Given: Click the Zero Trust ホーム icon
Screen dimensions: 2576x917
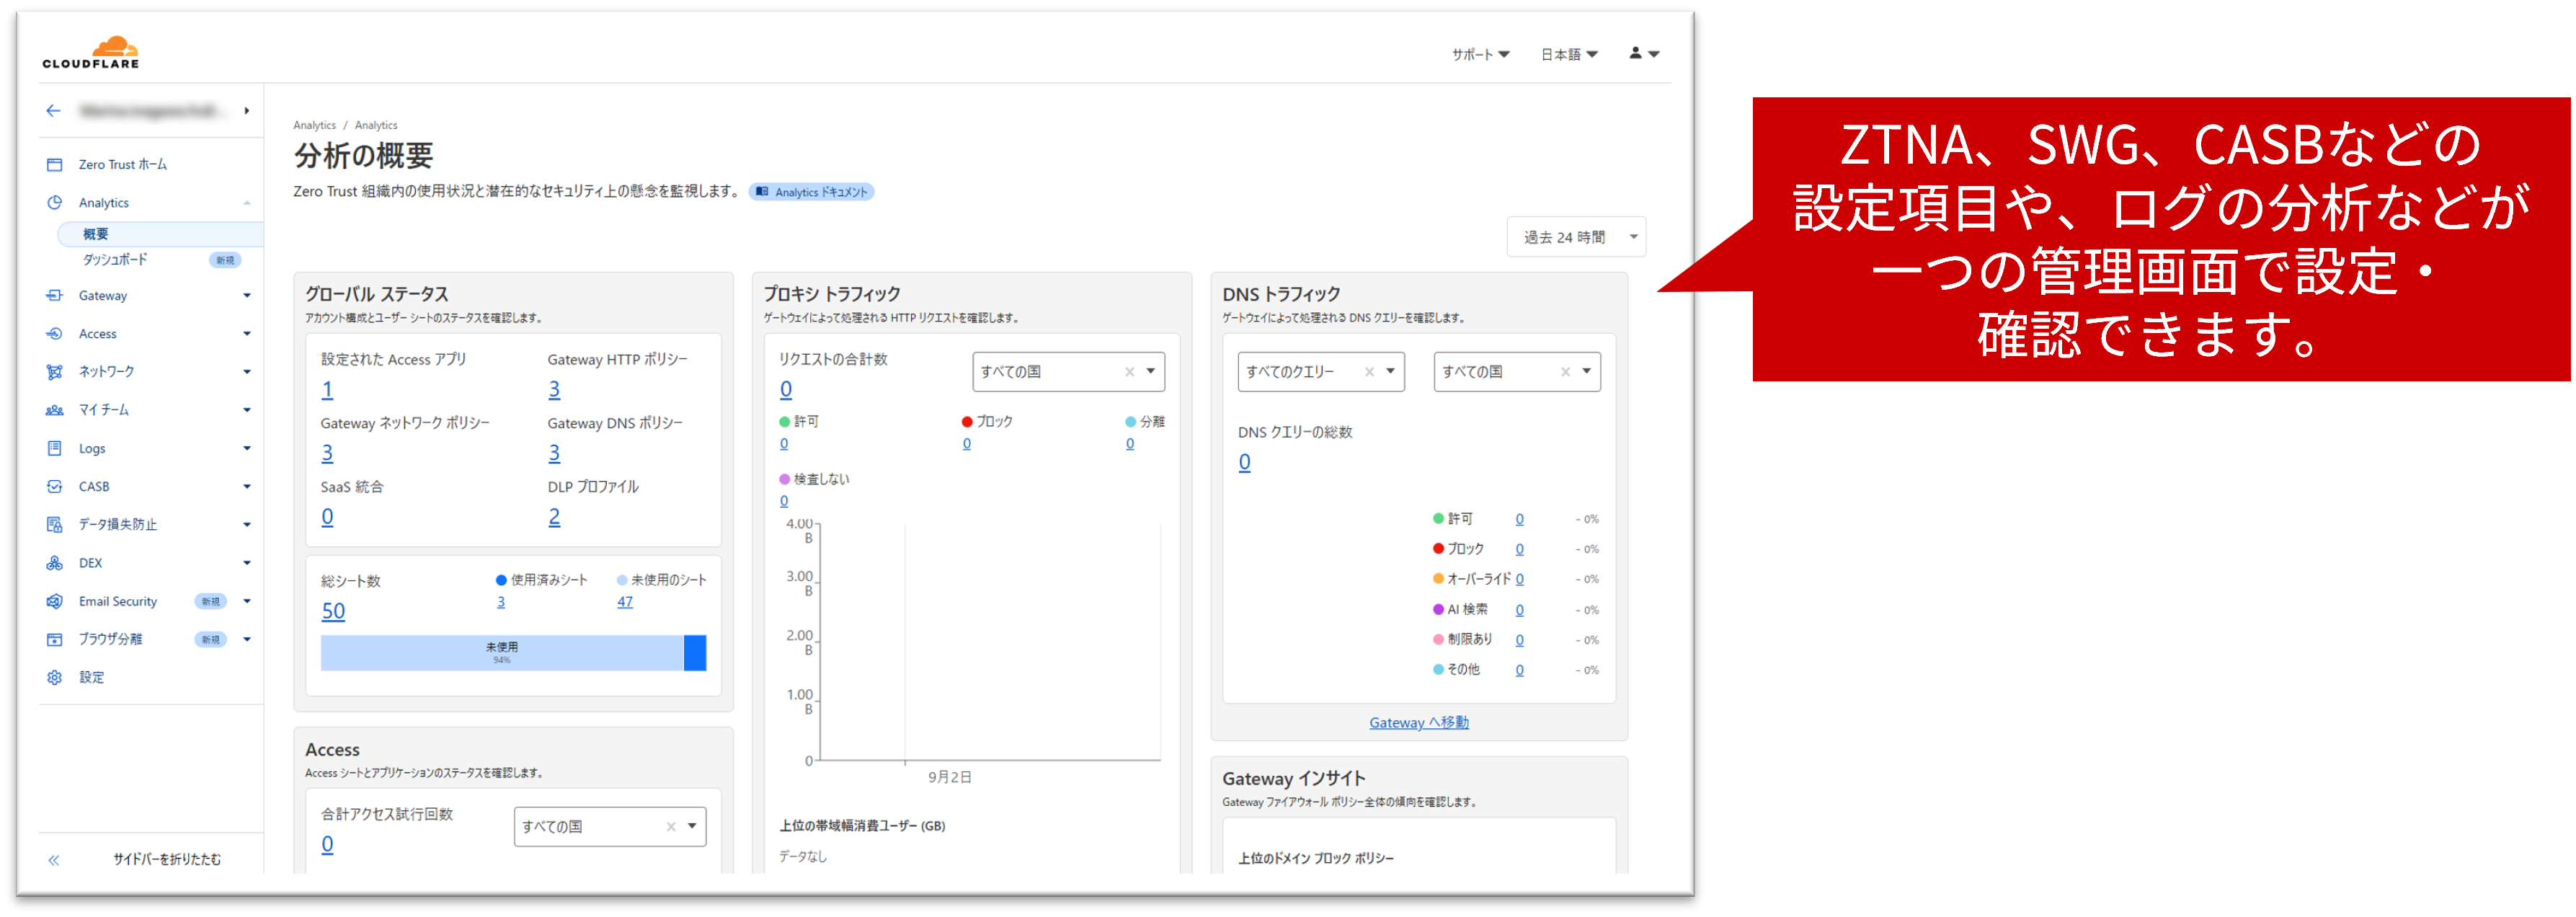Looking at the screenshot, I should 55,165.
